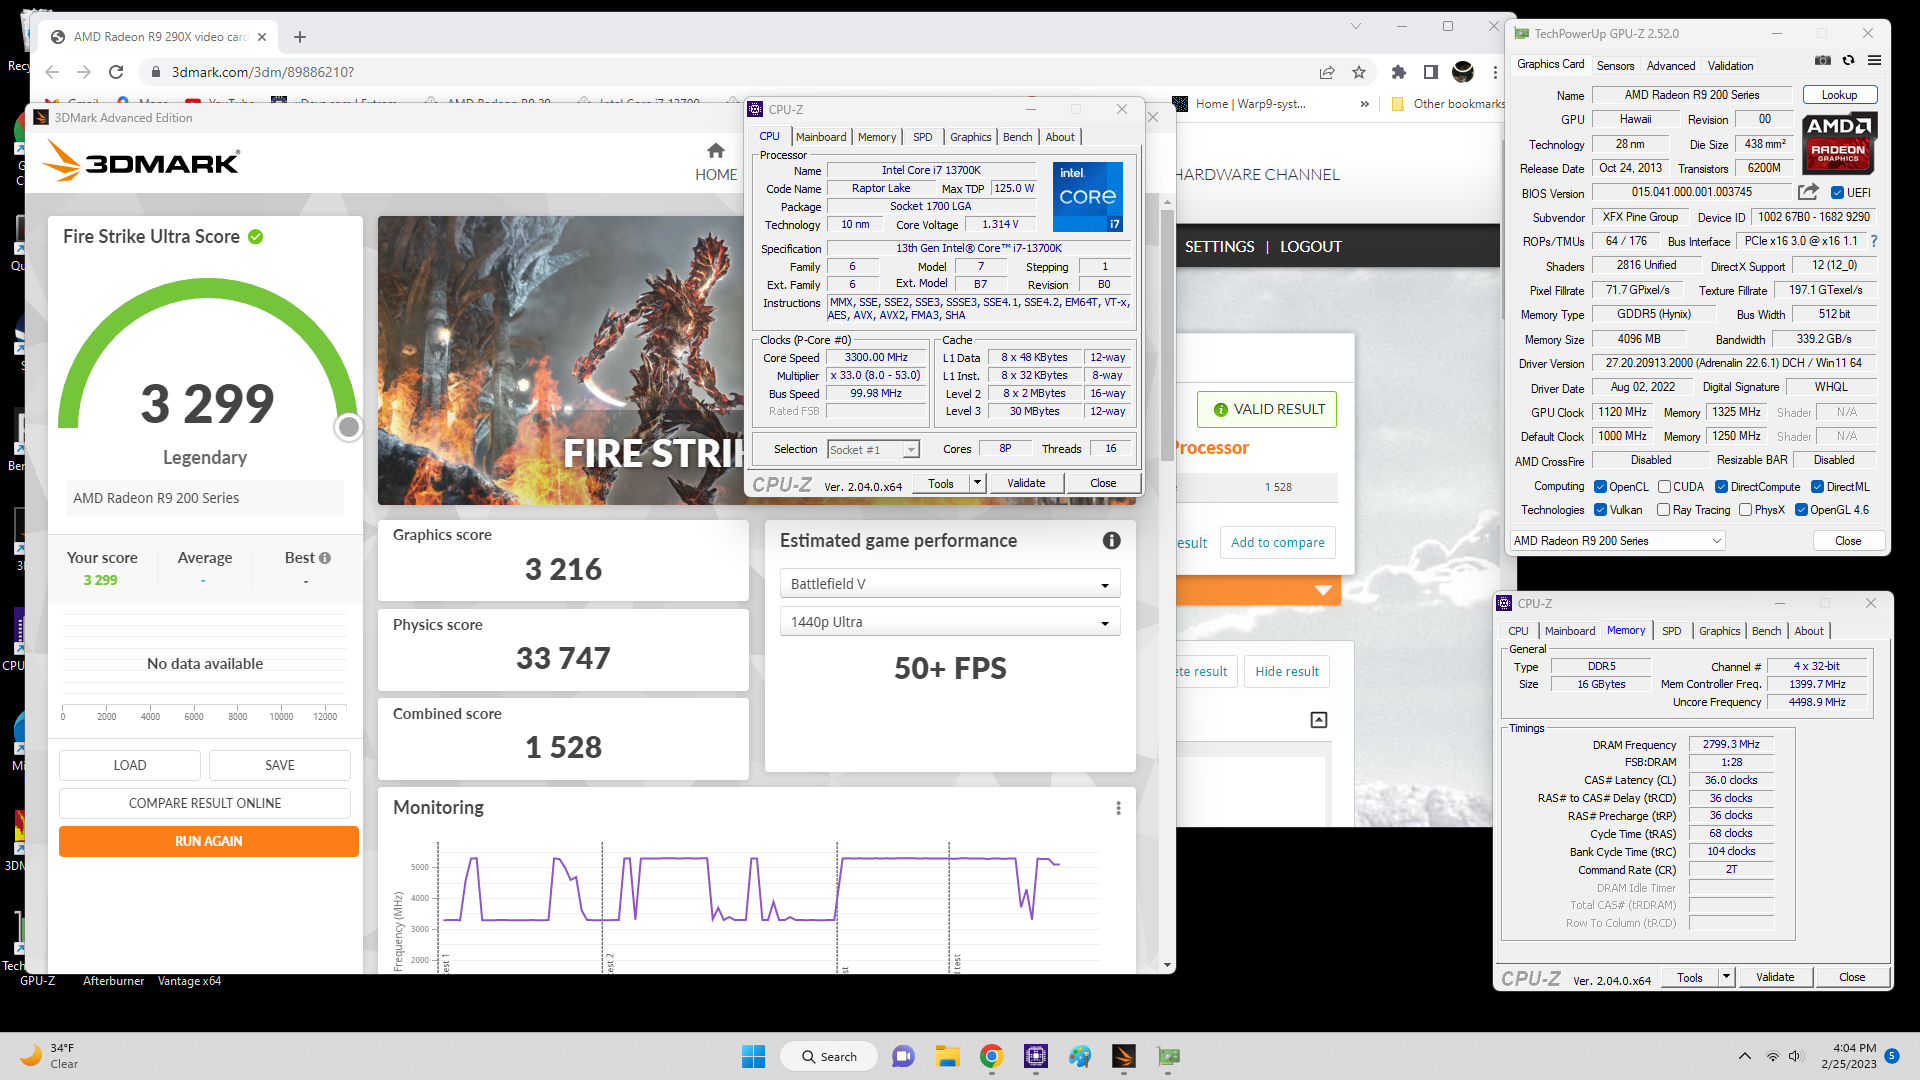Click the Chrome reload page icon
Screen dimensions: 1920x1080
coord(116,72)
